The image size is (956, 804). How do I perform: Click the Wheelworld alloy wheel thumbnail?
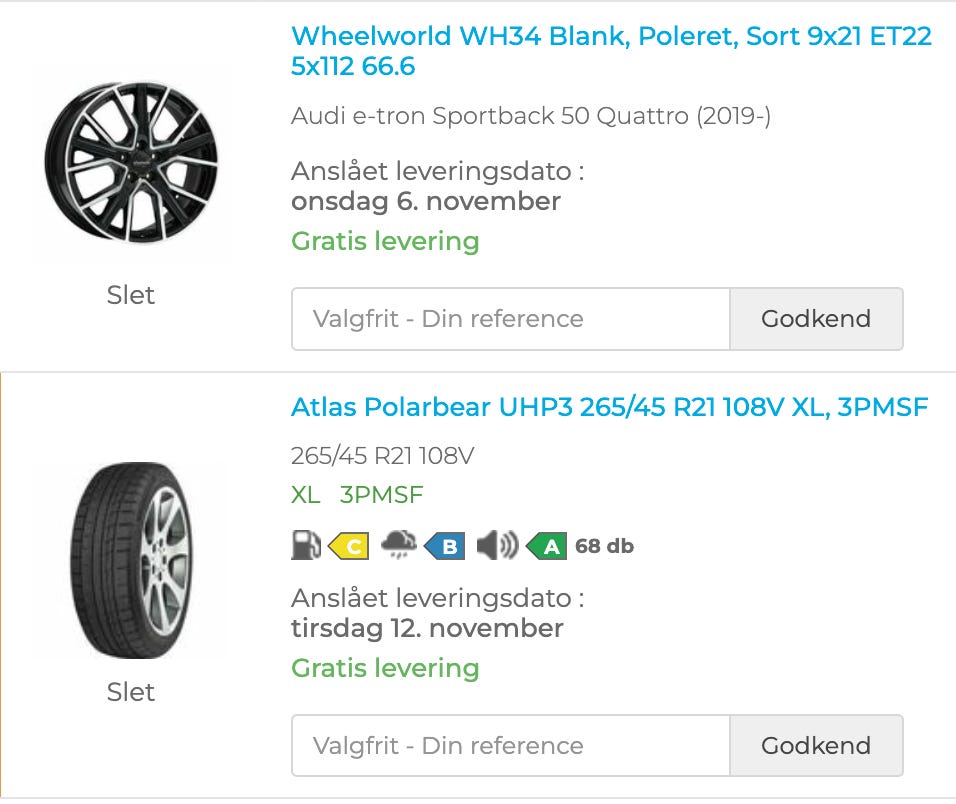(131, 163)
